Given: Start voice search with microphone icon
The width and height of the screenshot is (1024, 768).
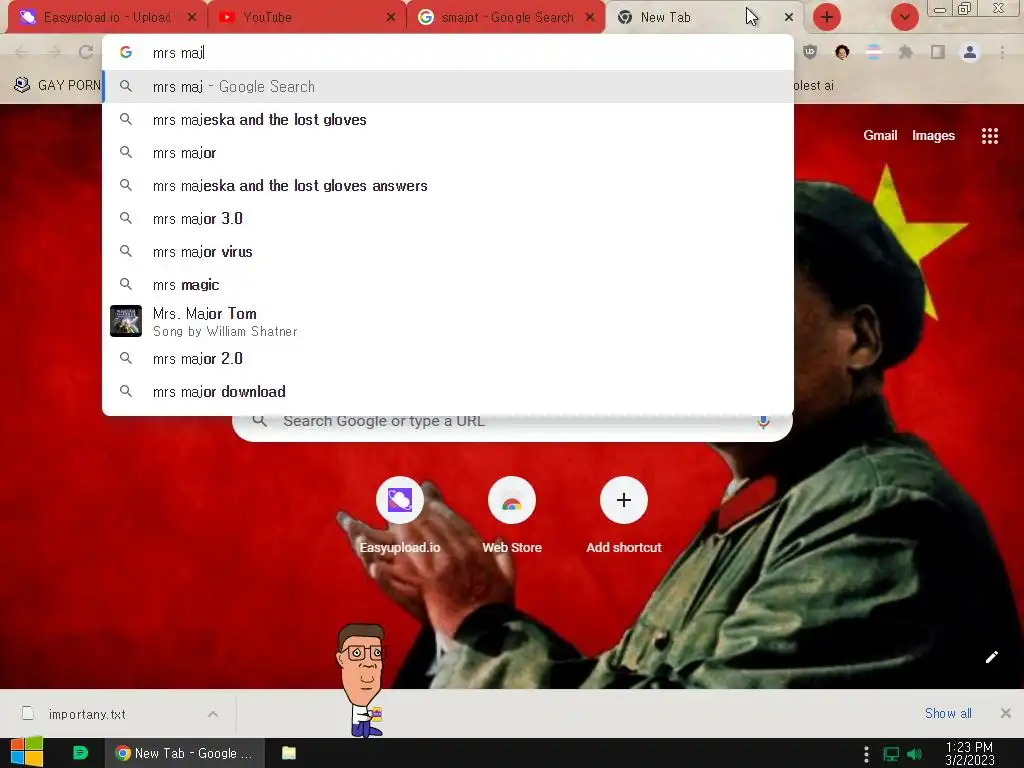Looking at the screenshot, I should pyautogui.click(x=763, y=421).
